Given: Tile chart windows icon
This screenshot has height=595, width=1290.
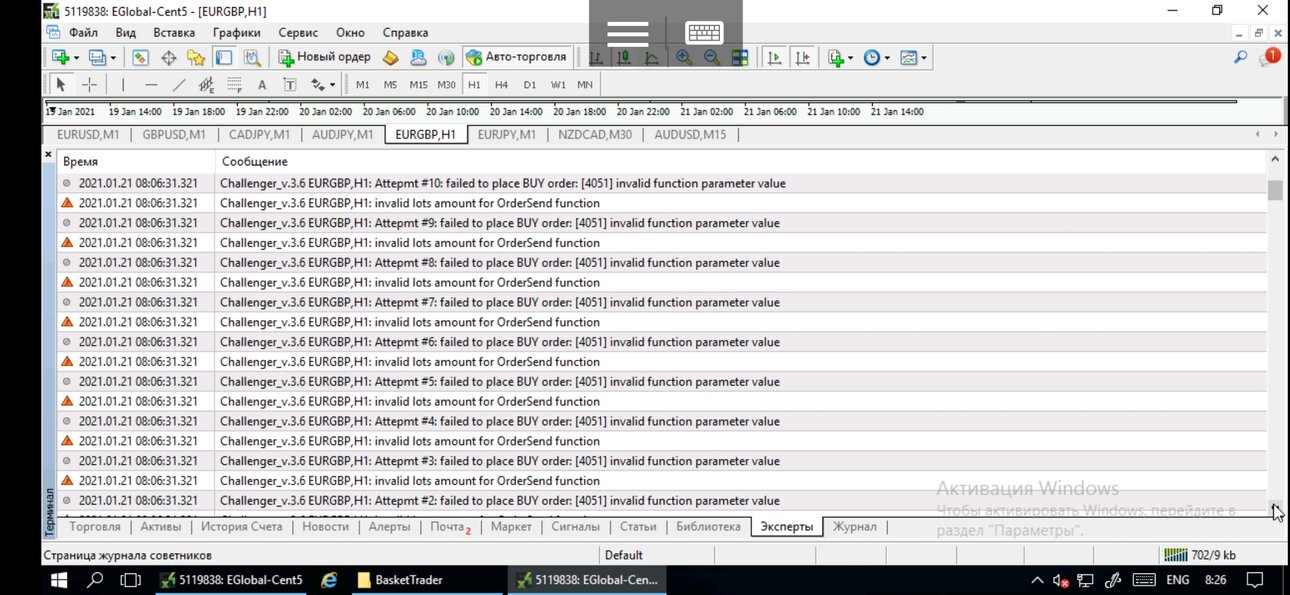Looking at the screenshot, I should [740, 58].
